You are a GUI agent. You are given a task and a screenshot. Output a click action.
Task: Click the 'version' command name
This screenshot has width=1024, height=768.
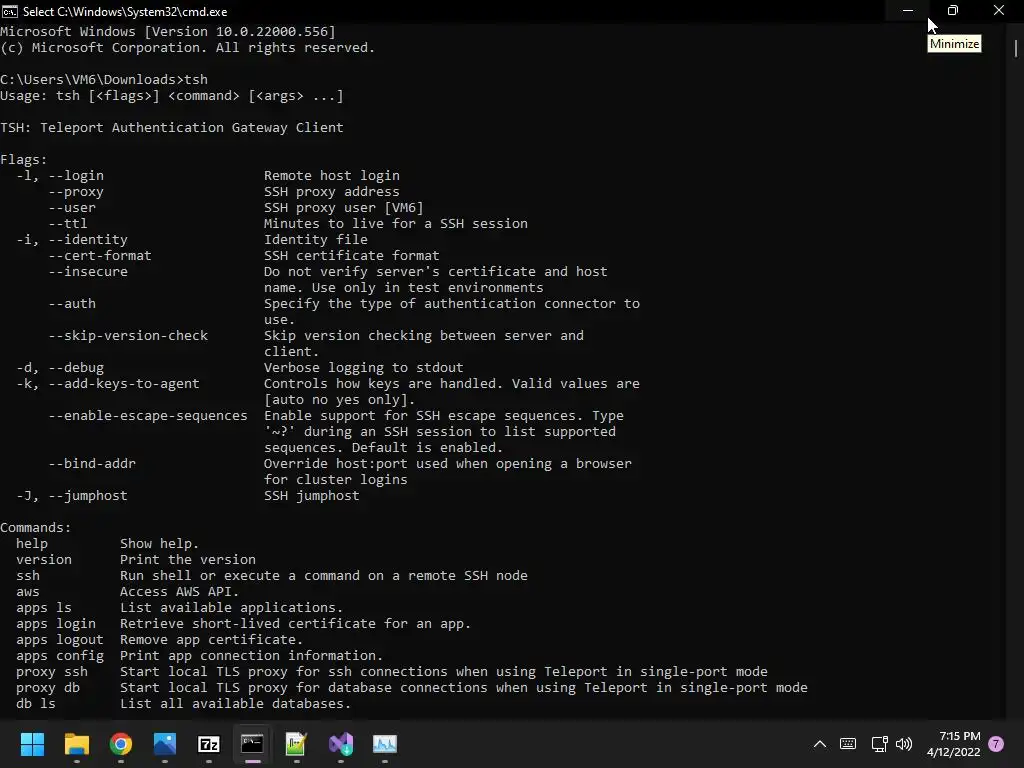pyautogui.click(x=44, y=560)
